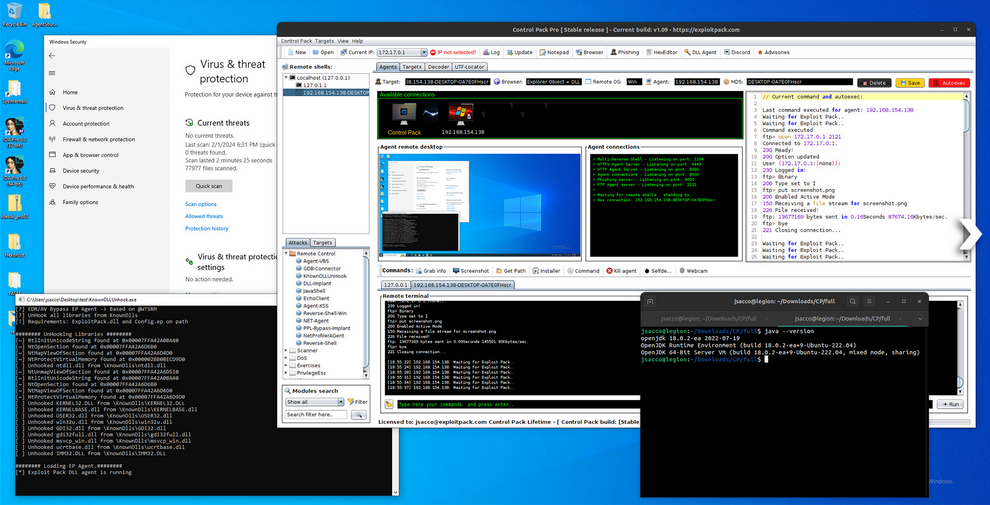The width and height of the screenshot is (990, 505).
Task: Click Kill agent in the Commands bar
Action: click(622, 270)
